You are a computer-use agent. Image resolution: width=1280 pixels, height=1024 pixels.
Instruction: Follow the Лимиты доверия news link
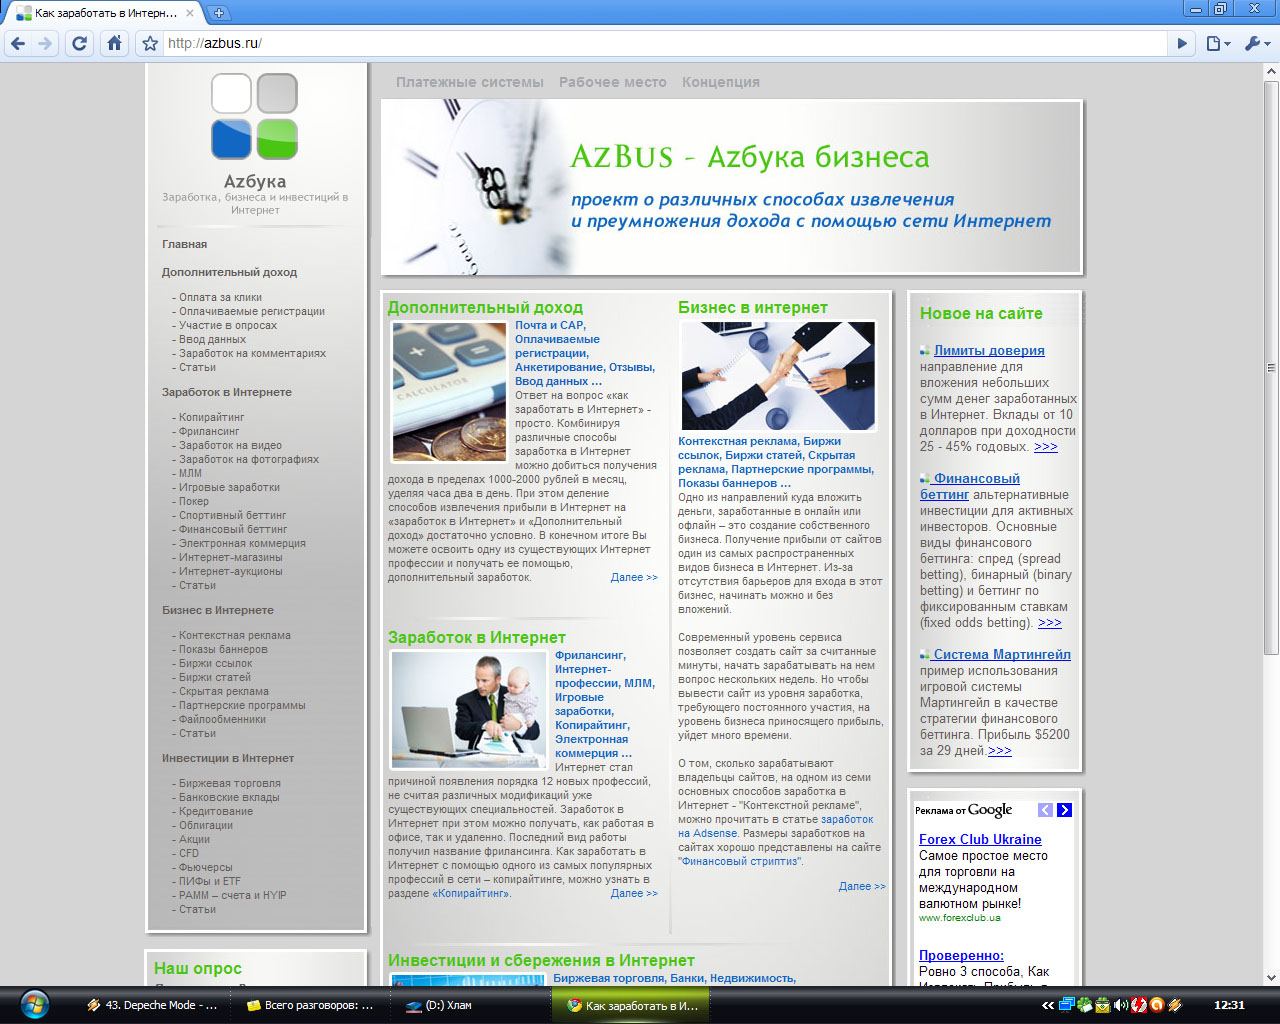[989, 350]
